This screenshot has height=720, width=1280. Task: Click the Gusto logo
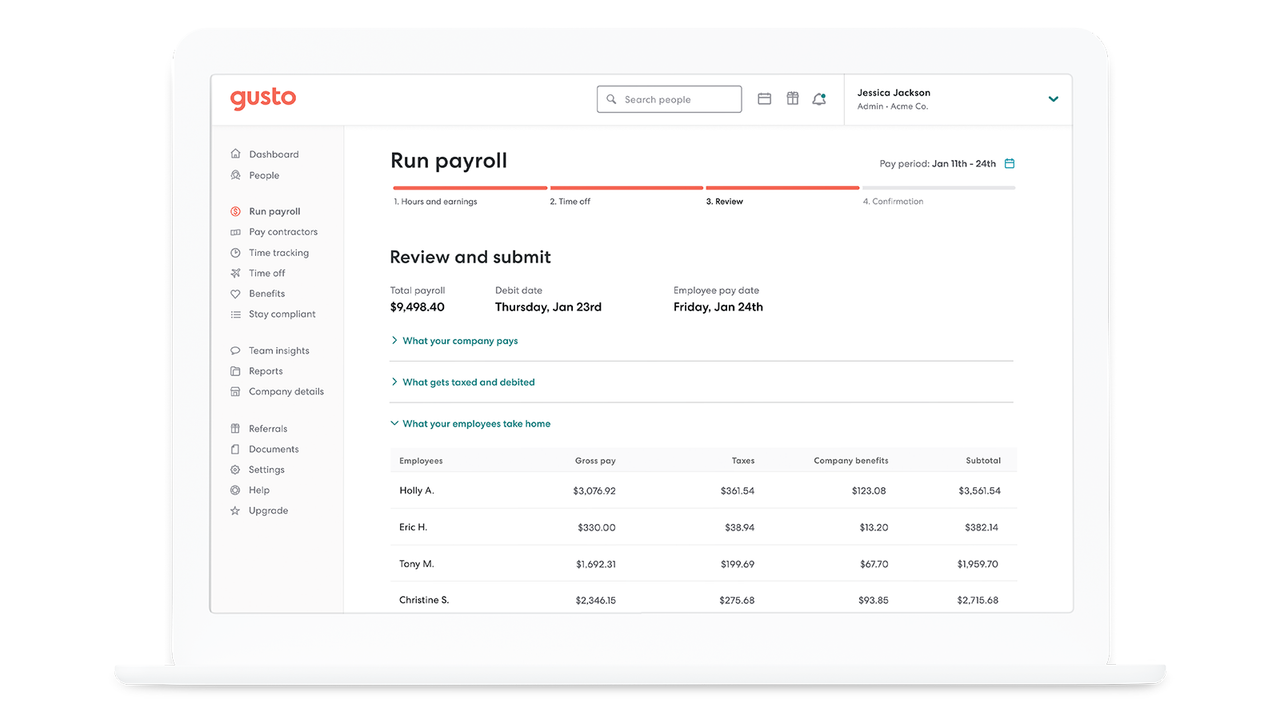tap(263, 98)
